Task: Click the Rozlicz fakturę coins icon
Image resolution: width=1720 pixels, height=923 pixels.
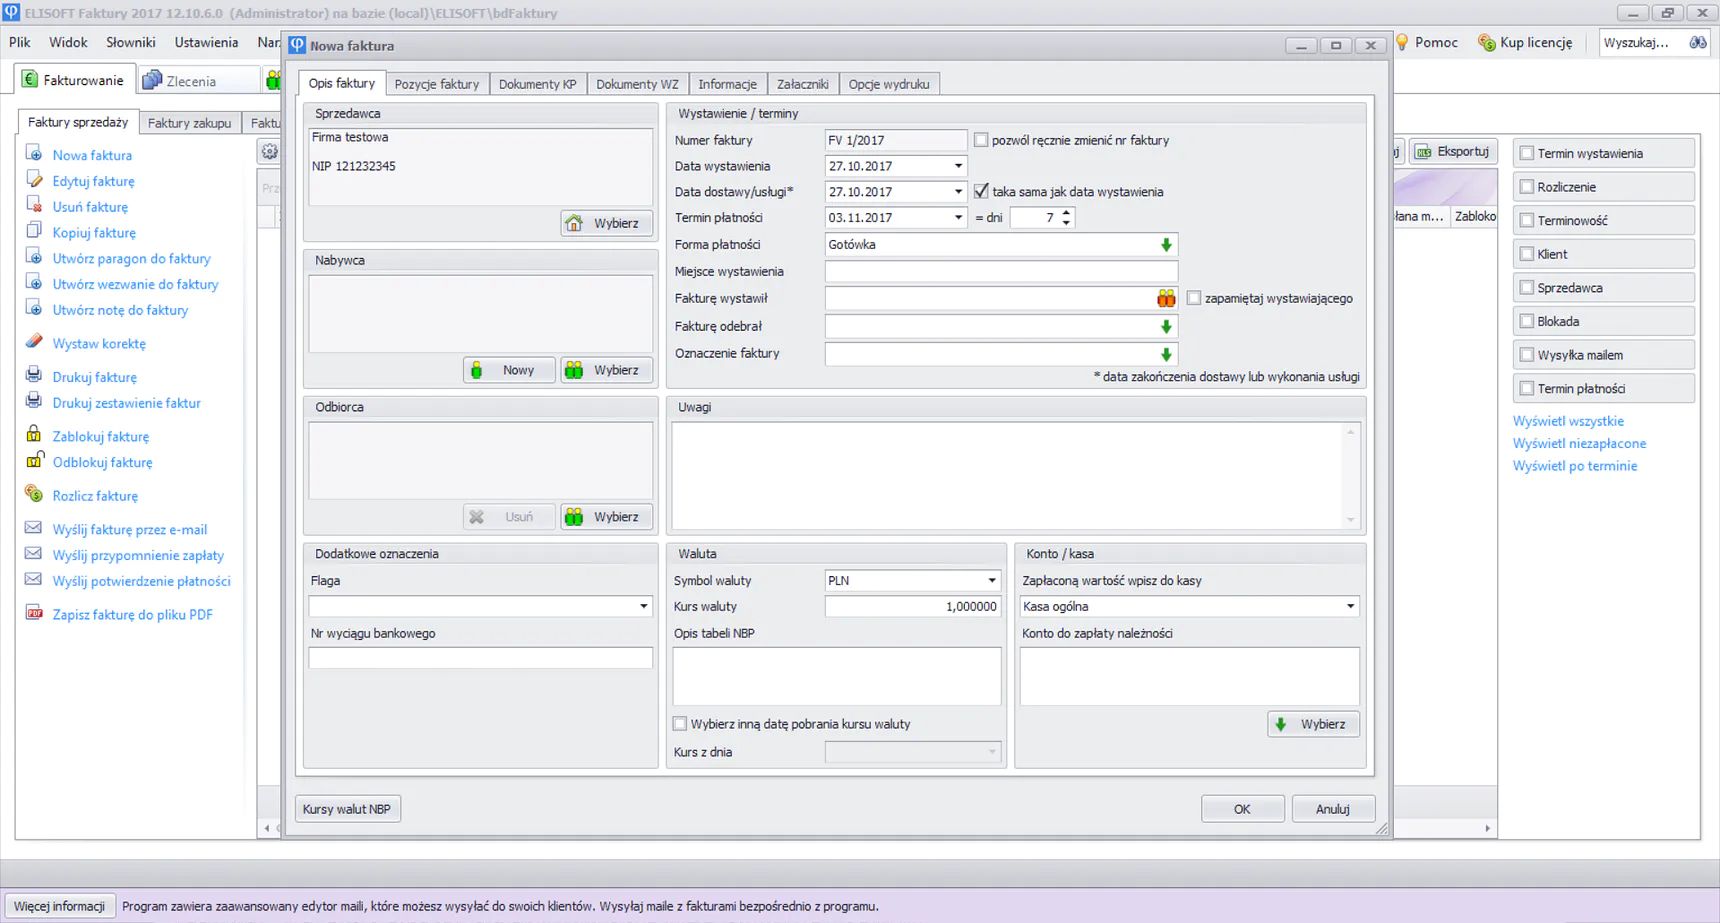Action: 34,494
